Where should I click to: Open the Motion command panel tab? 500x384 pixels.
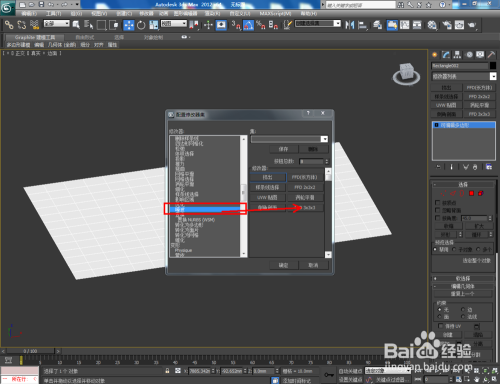click(x=469, y=55)
